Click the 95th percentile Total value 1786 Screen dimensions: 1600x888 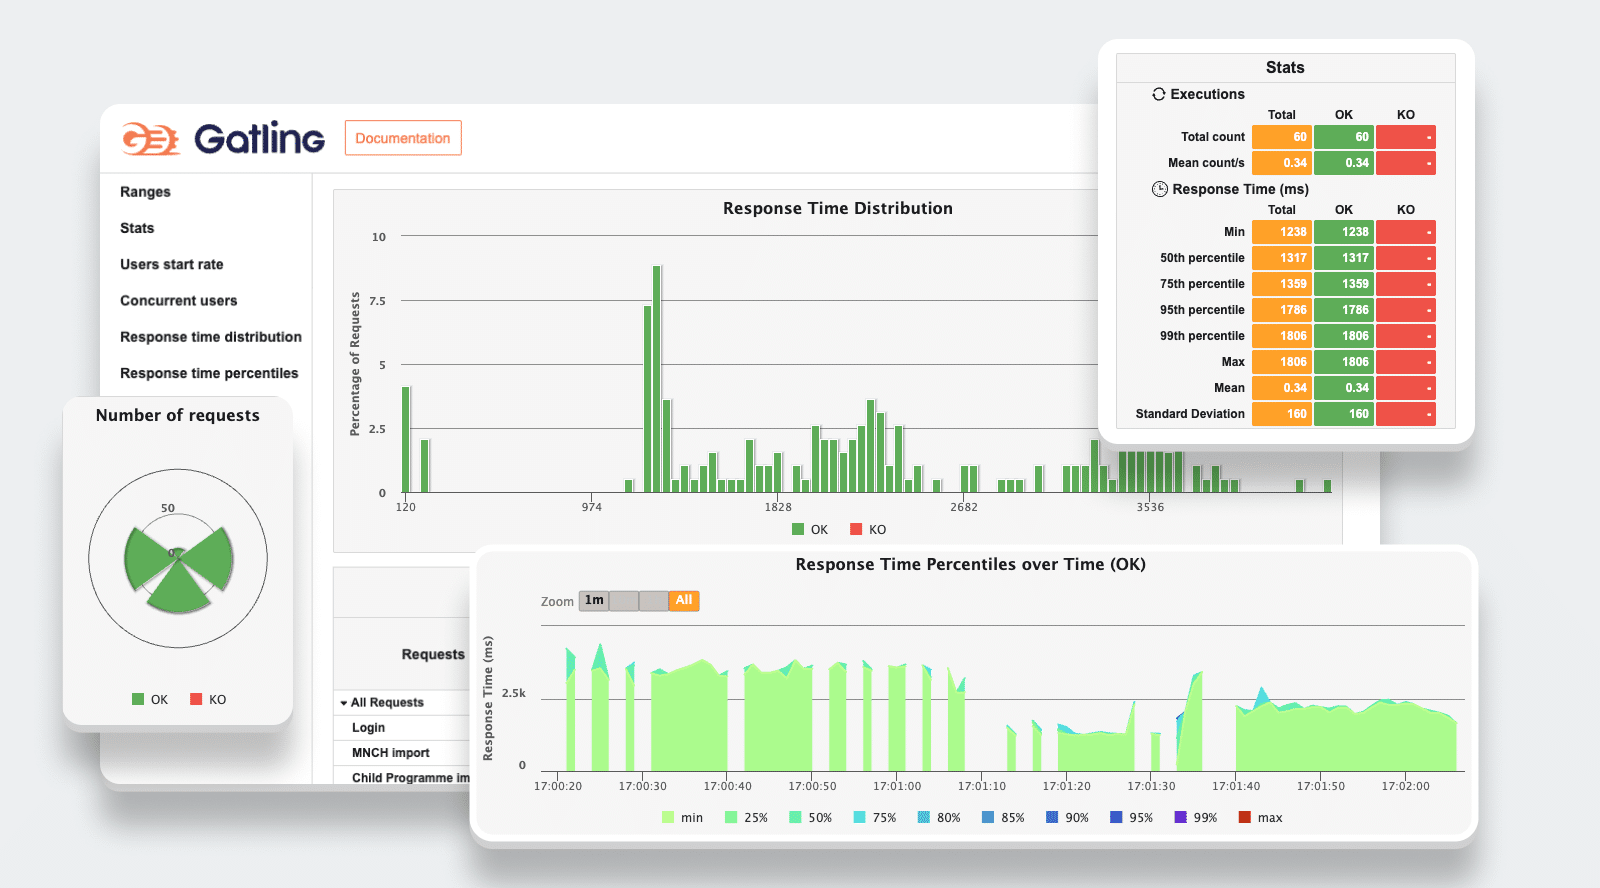(1282, 310)
